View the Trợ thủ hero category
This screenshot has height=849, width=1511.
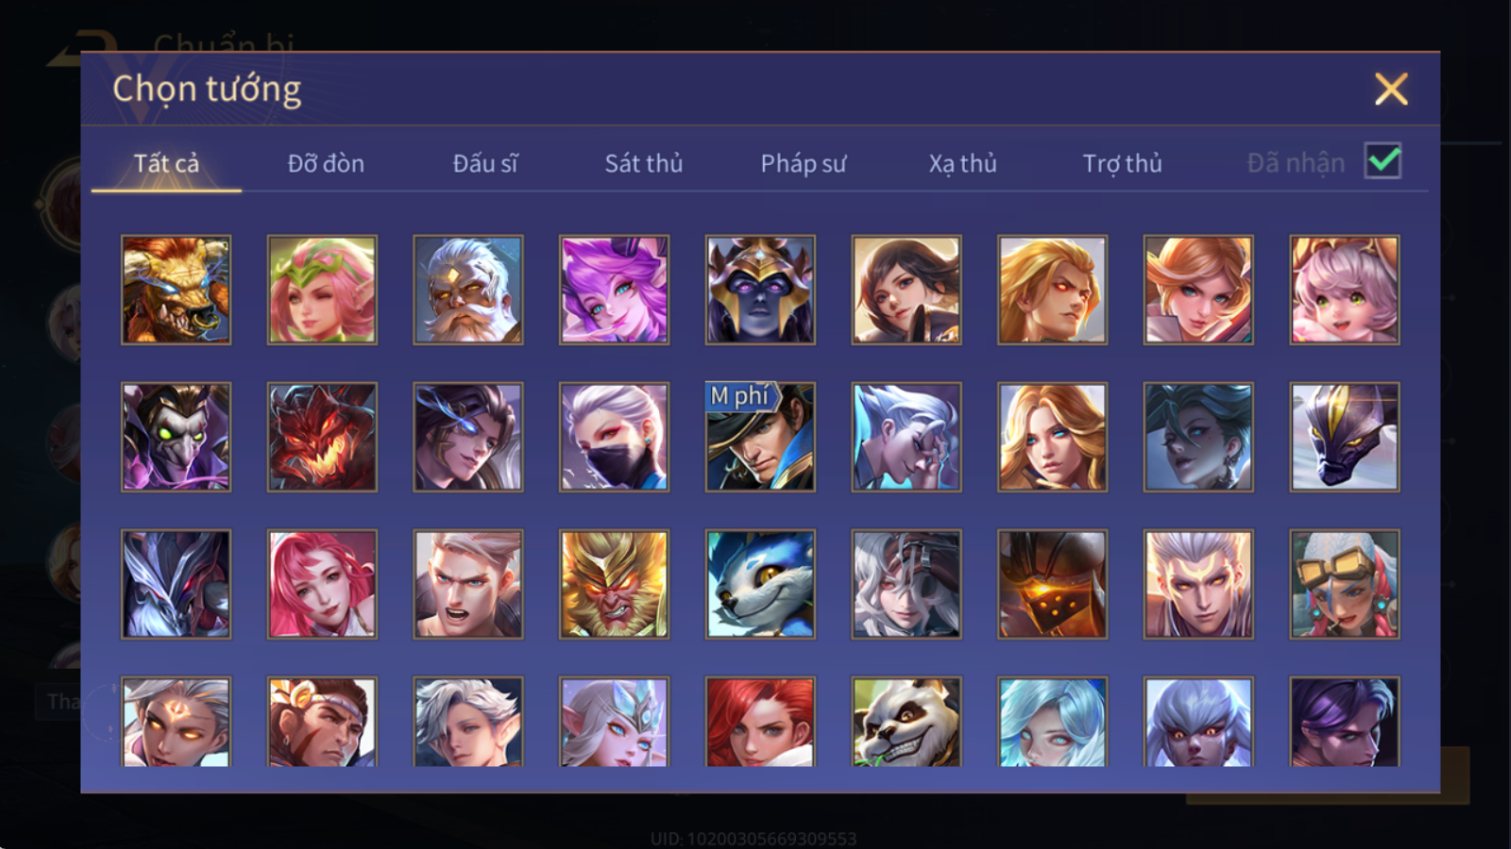[1122, 163]
